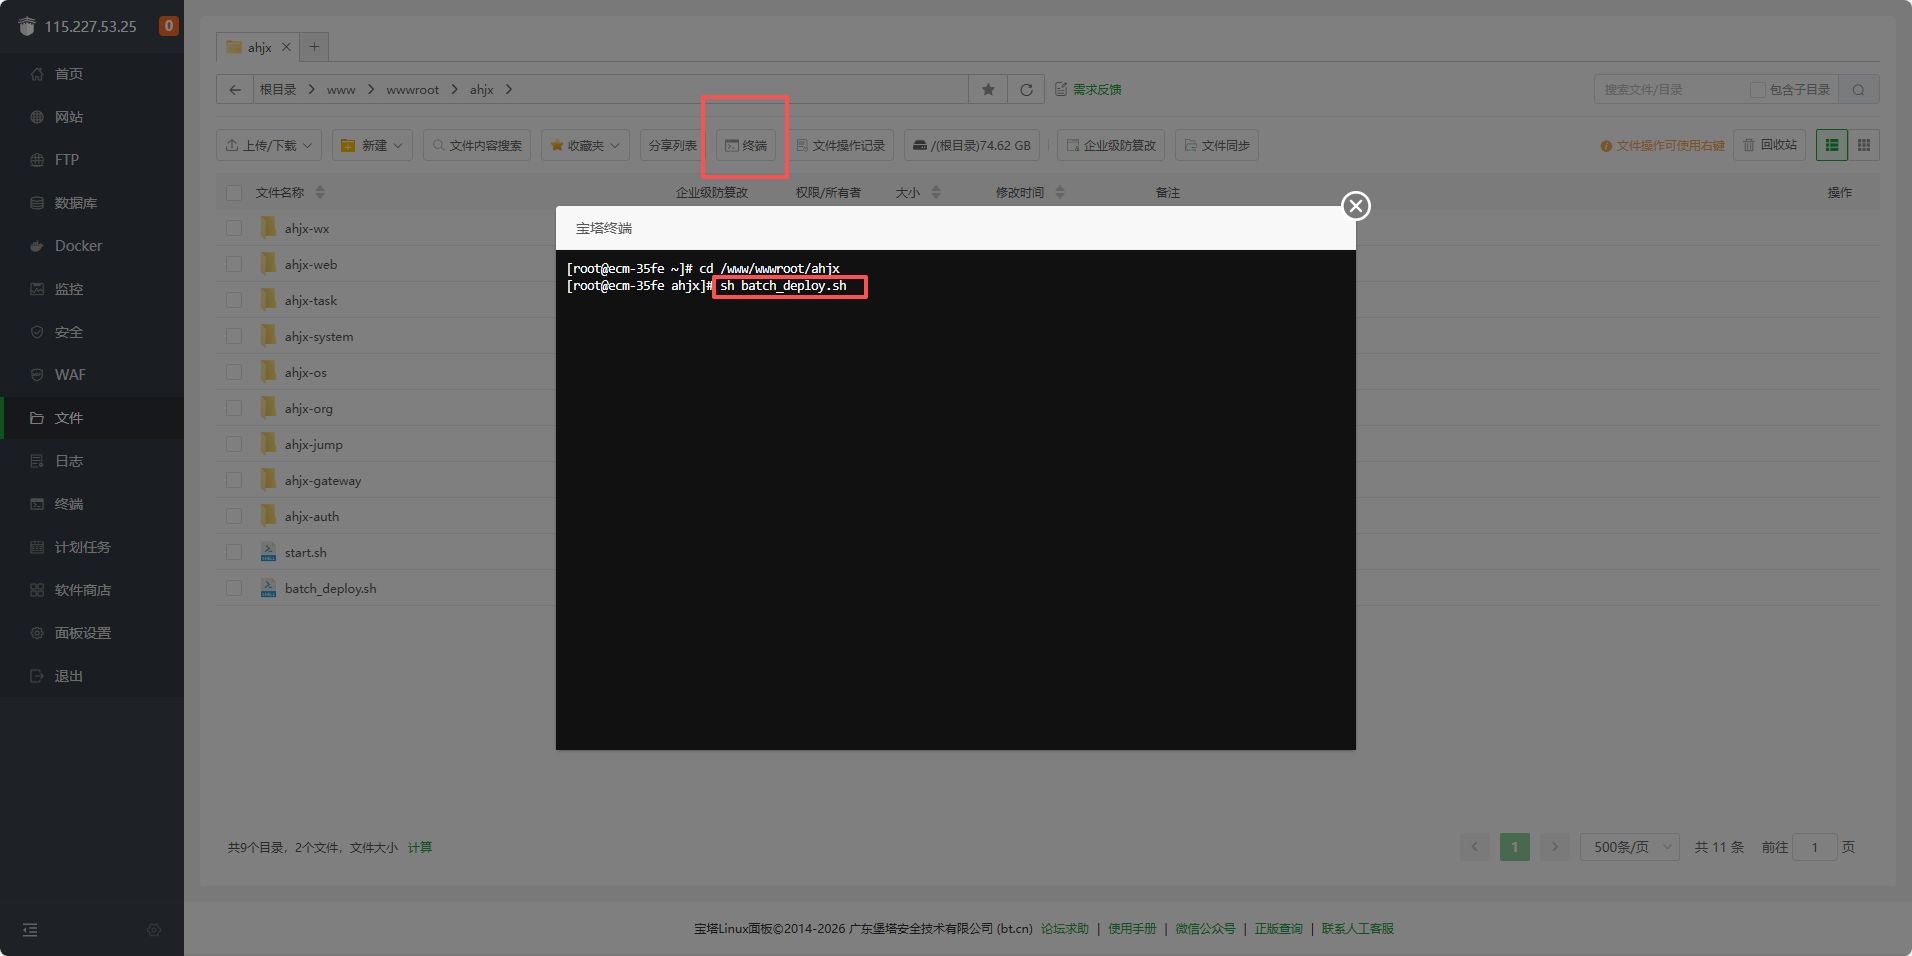The image size is (1912, 956).
Task: Switch to grid view layout icon
Action: point(1864,145)
